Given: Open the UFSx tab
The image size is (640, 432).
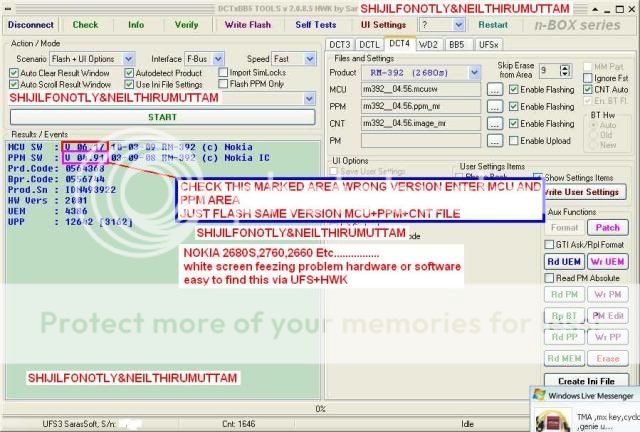Looking at the screenshot, I should click(488, 45).
